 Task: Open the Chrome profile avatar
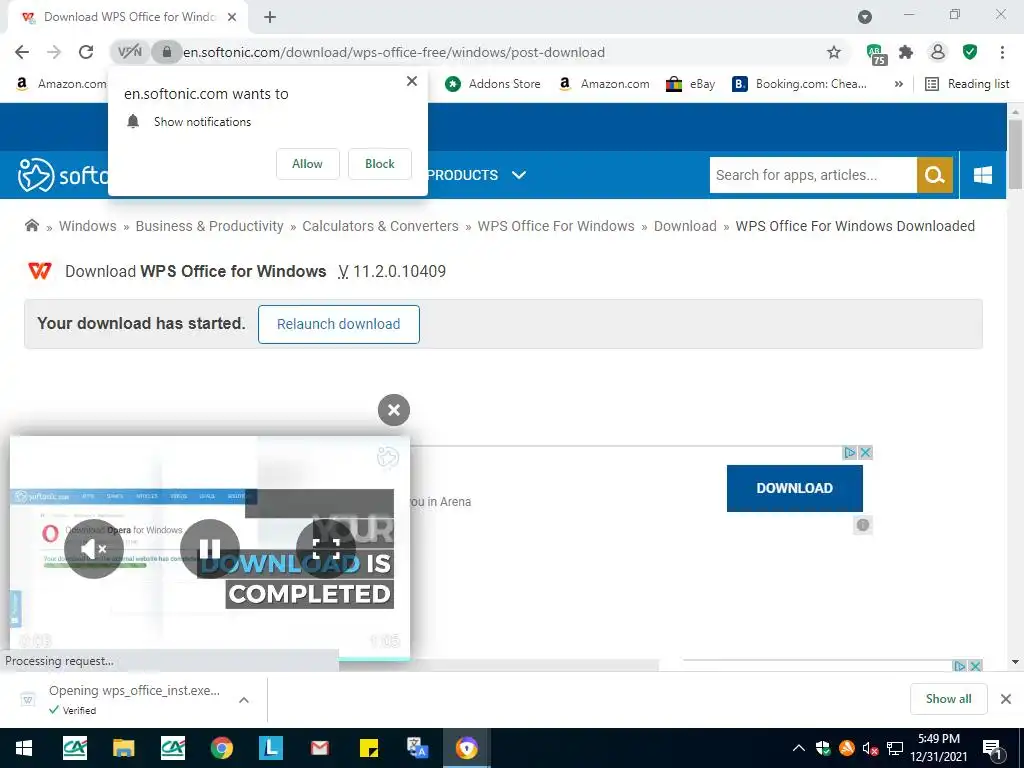(937, 52)
